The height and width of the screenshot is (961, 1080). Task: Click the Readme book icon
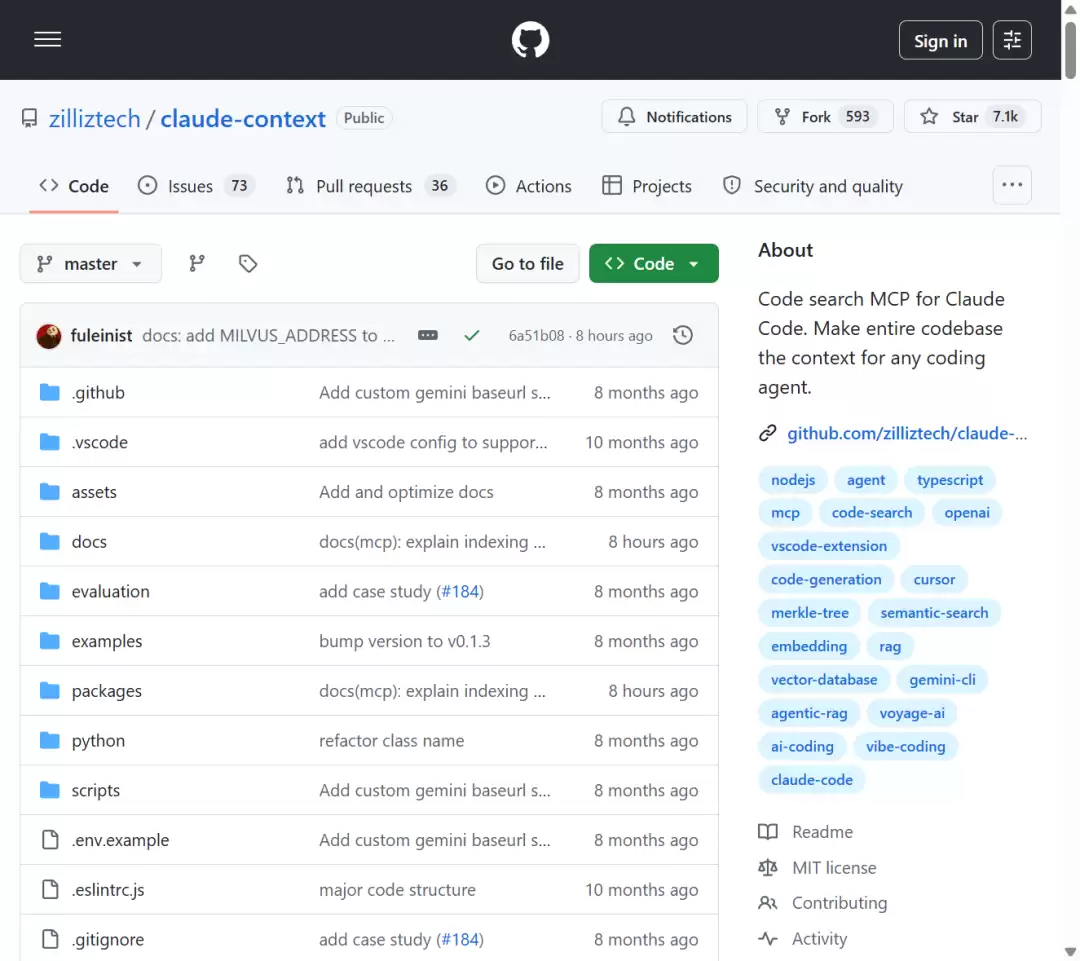click(768, 831)
